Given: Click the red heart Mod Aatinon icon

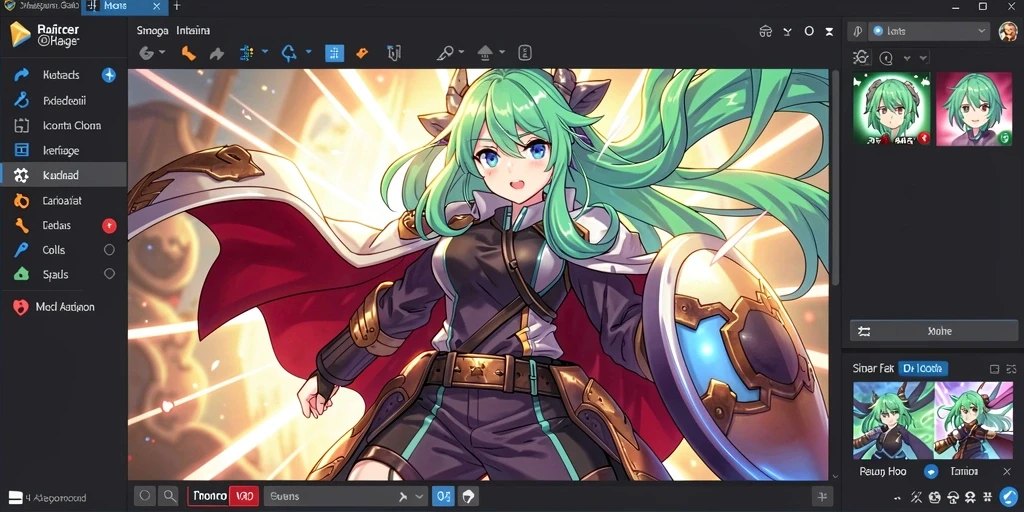Looking at the screenshot, I should (x=21, y=307).
